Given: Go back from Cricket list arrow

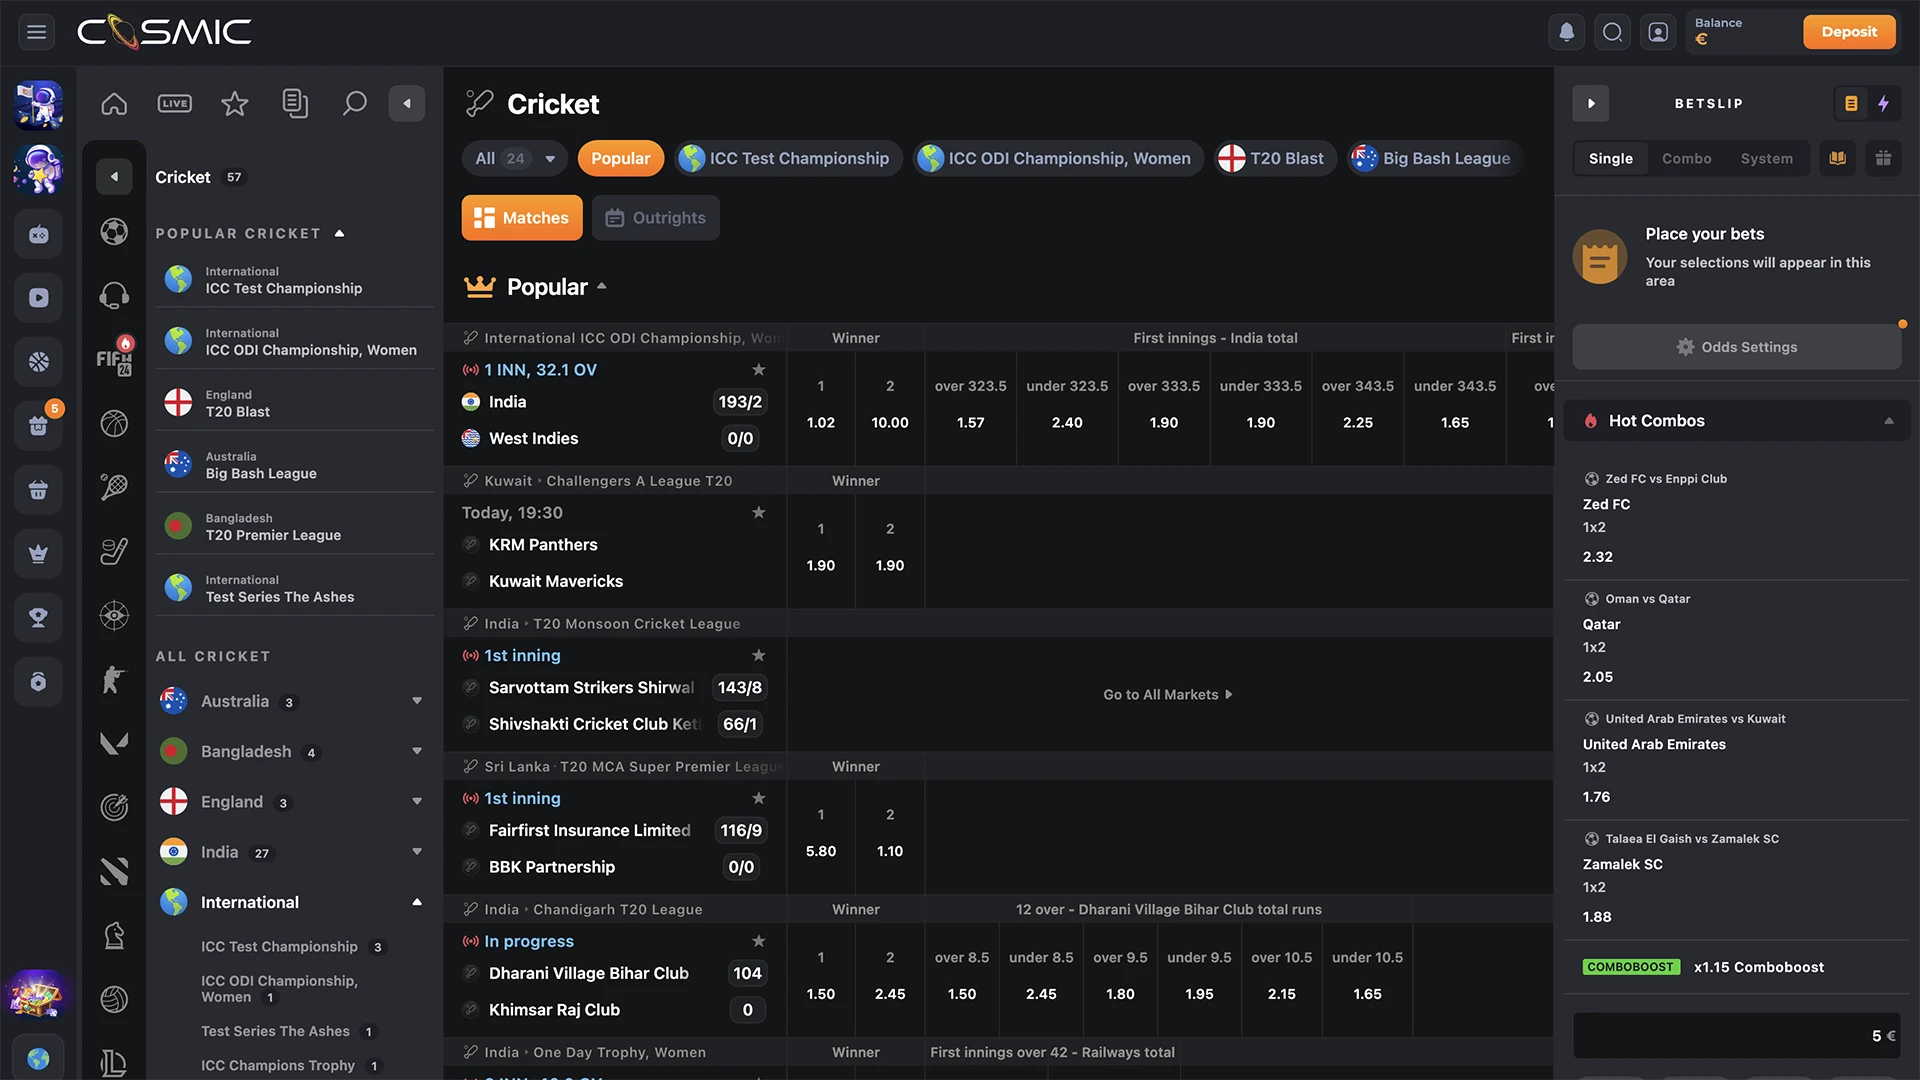Looking at the screenshot, I should tap(114, 177).
